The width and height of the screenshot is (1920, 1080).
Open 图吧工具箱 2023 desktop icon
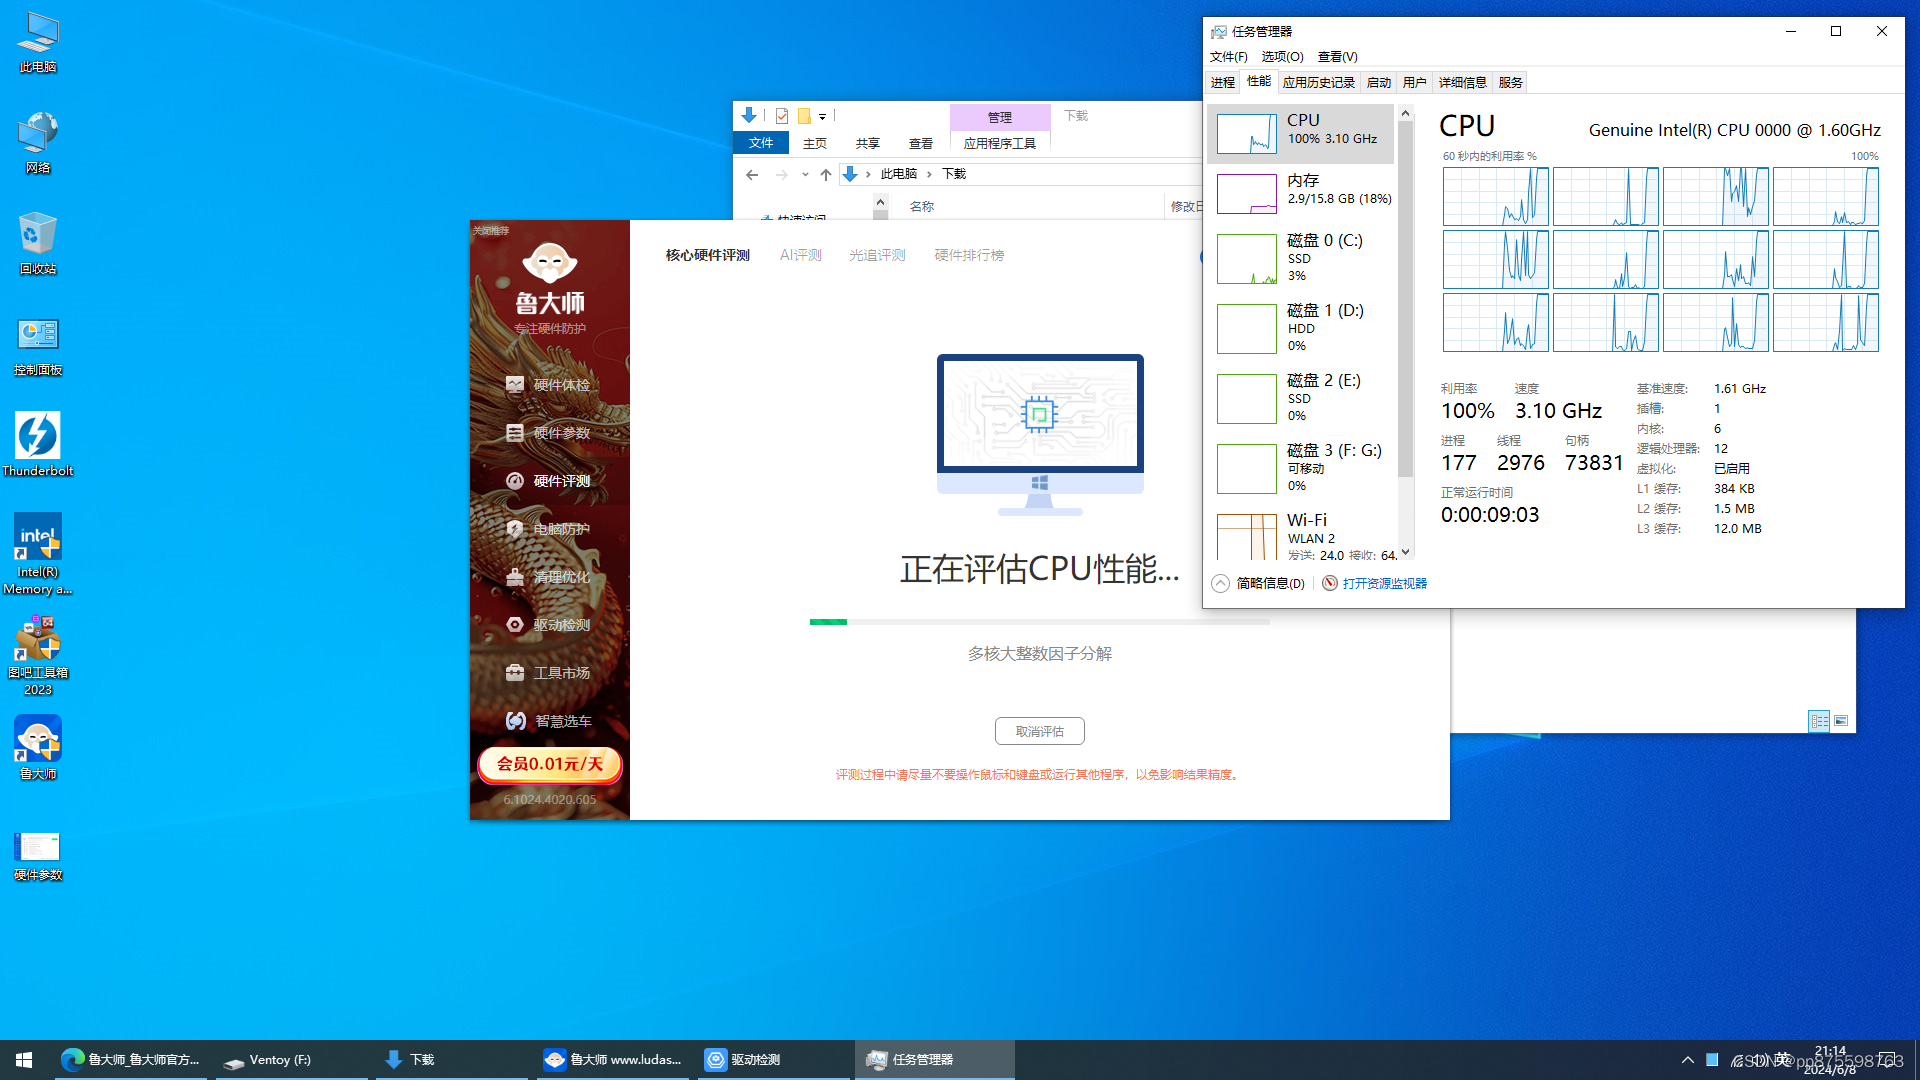click(38, 655)
